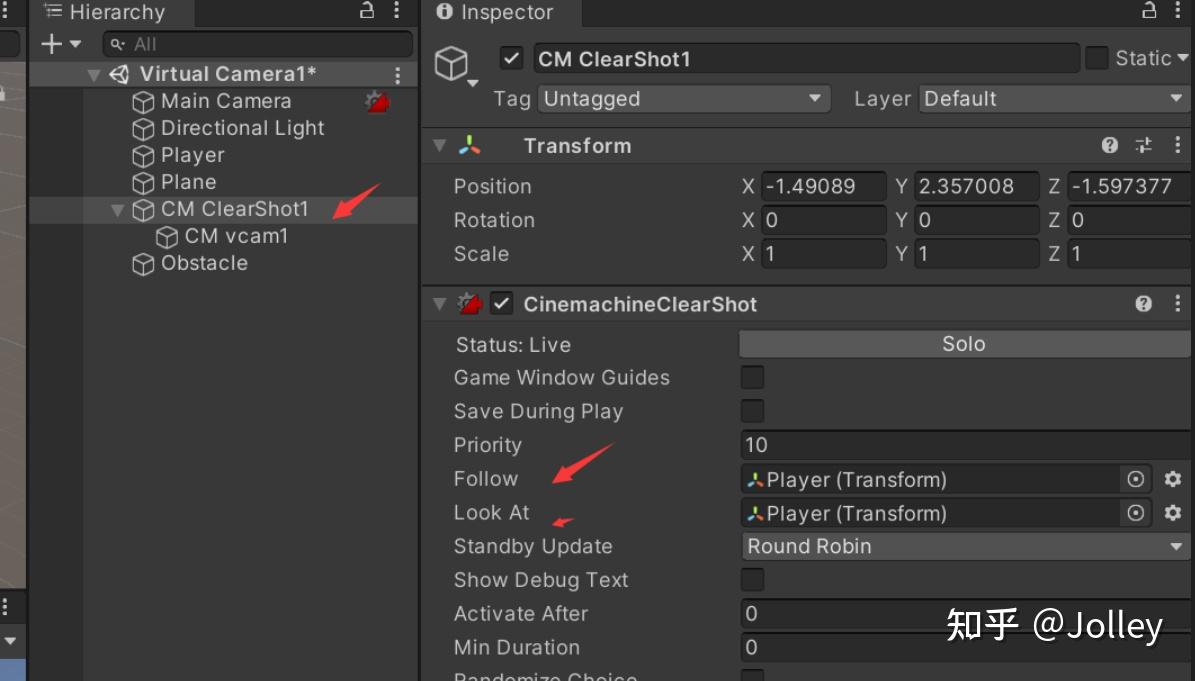Switch to the Inspector tab
The image size is (1195, 681).
[x=499, y=13]
